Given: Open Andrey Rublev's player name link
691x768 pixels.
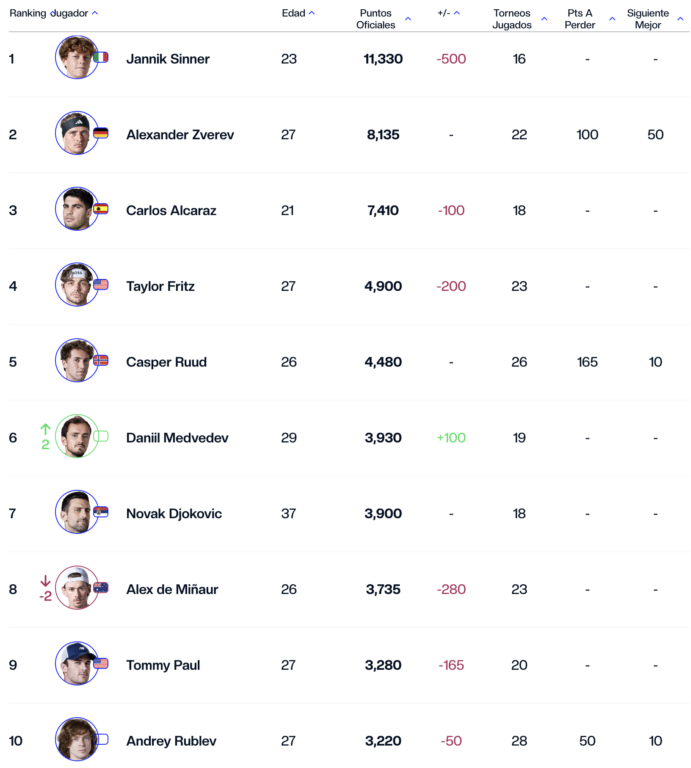Looking at the screenshot, I should pyautogui.click(x=171, y=741).
